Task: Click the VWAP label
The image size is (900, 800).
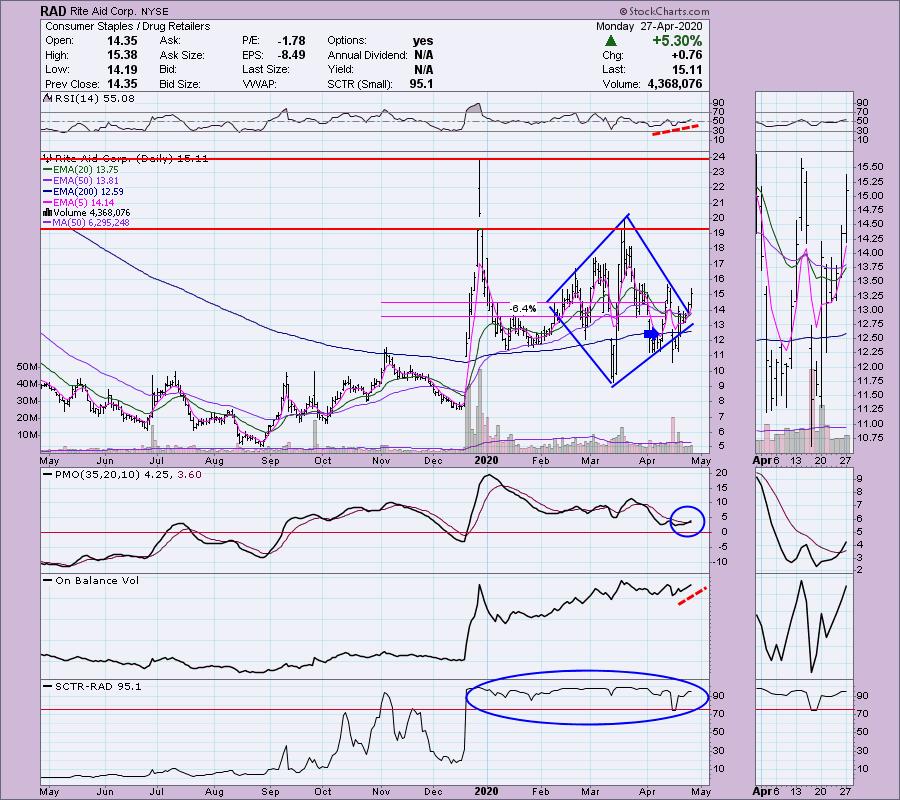Action: click(x=259, y=84)
